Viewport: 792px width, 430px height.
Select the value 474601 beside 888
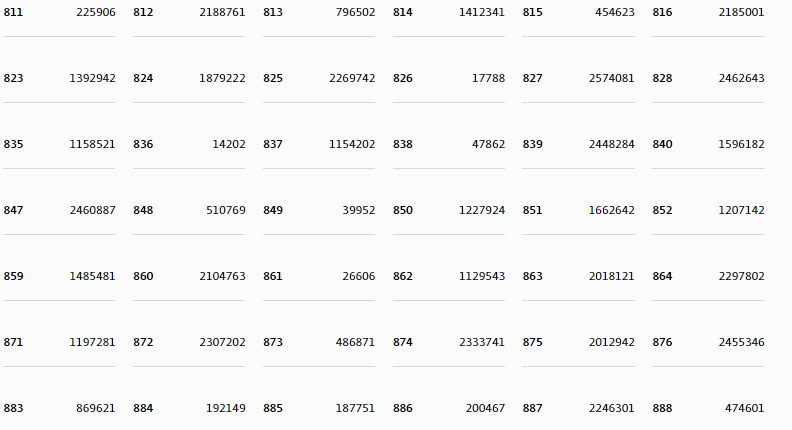coord(745,408)
